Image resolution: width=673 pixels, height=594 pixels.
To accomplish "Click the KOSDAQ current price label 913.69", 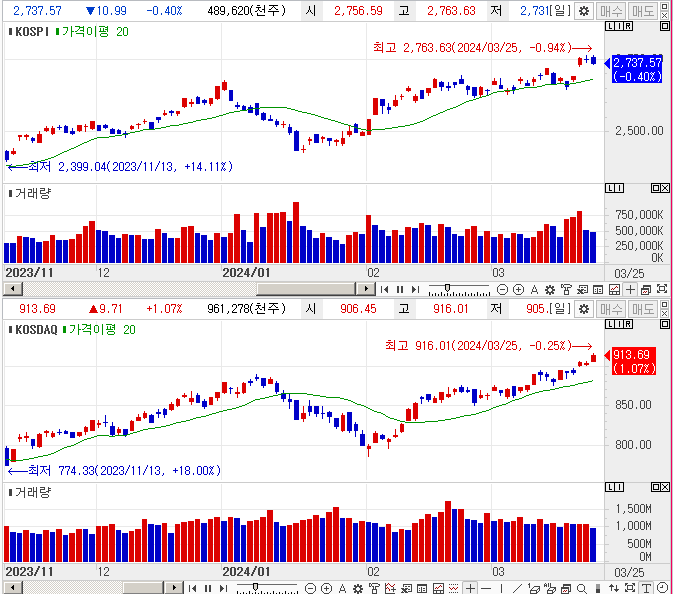I will (x=631, y=355).
